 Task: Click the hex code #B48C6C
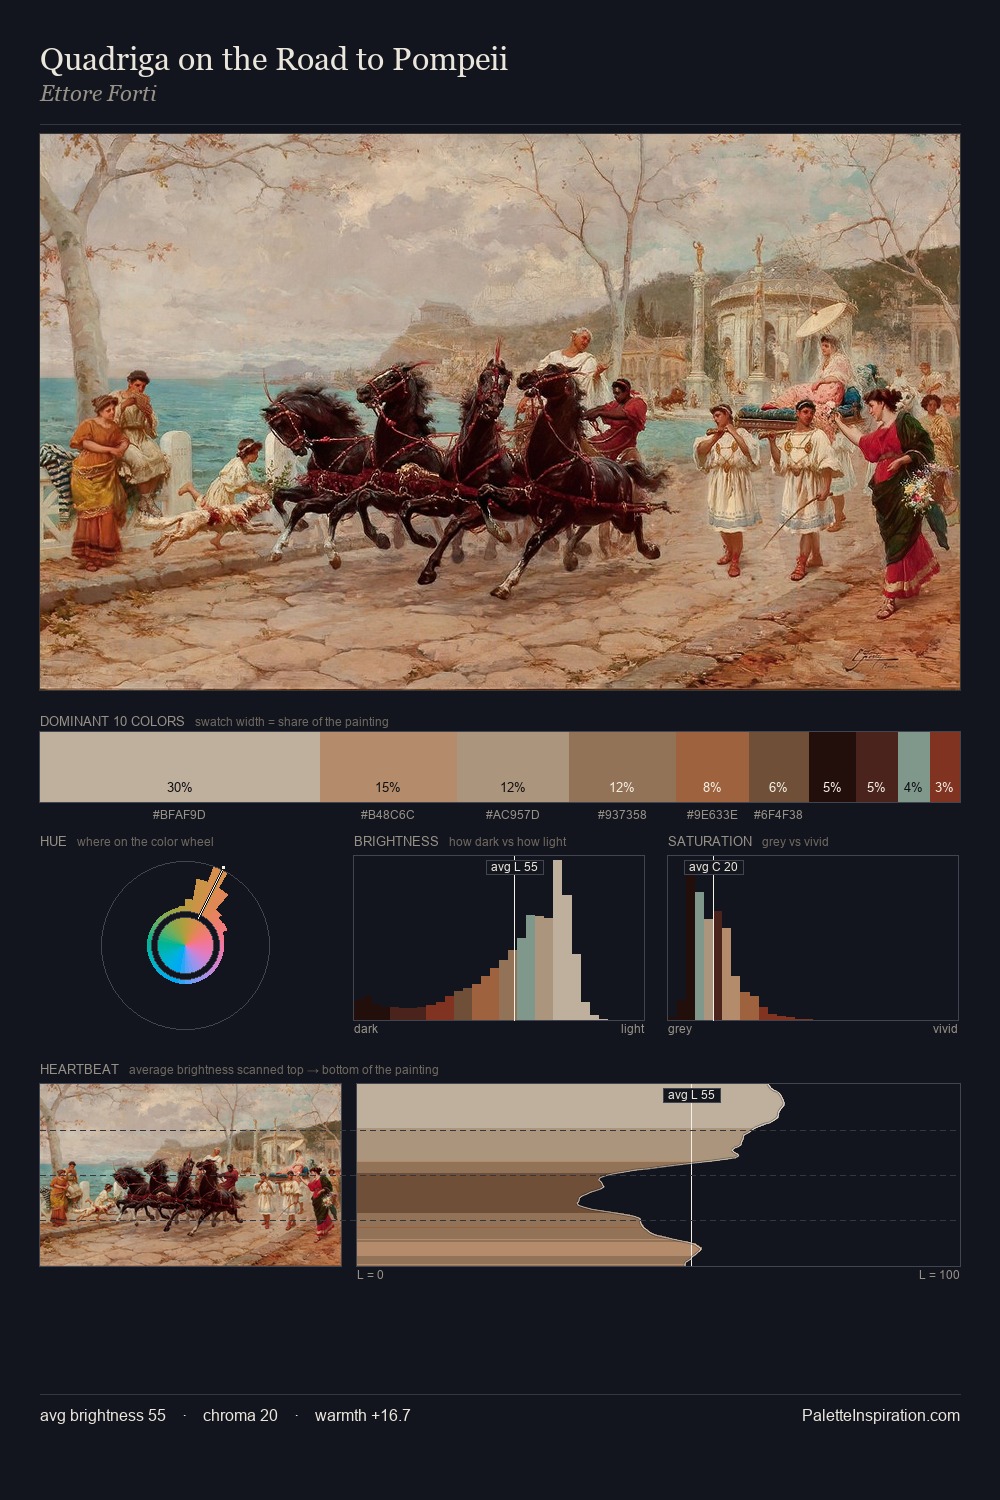pos(388,815)
